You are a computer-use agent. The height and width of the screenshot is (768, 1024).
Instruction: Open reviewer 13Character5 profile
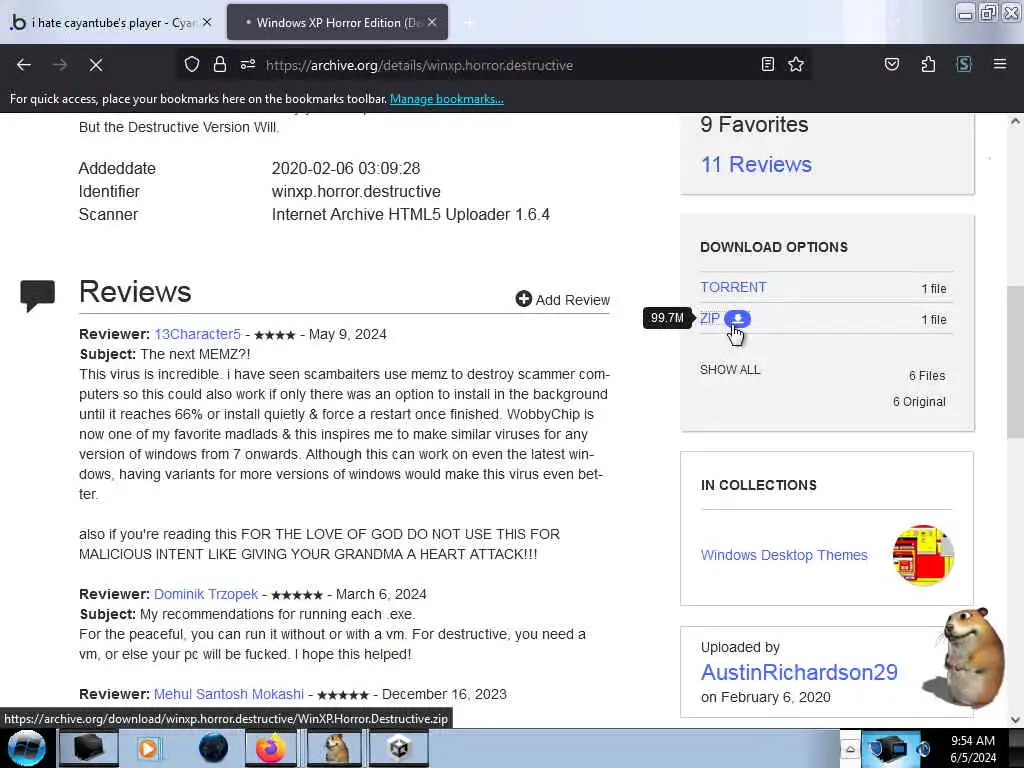[x=197, y=334]
